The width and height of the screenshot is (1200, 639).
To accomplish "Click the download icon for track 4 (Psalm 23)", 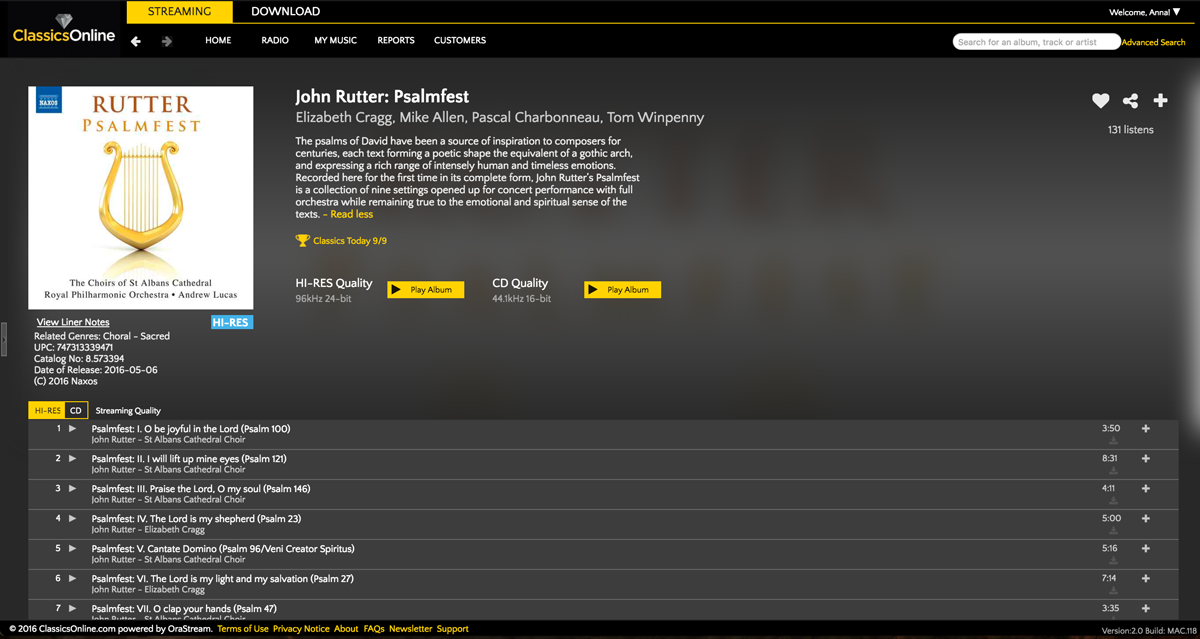I will point(1113,531).
